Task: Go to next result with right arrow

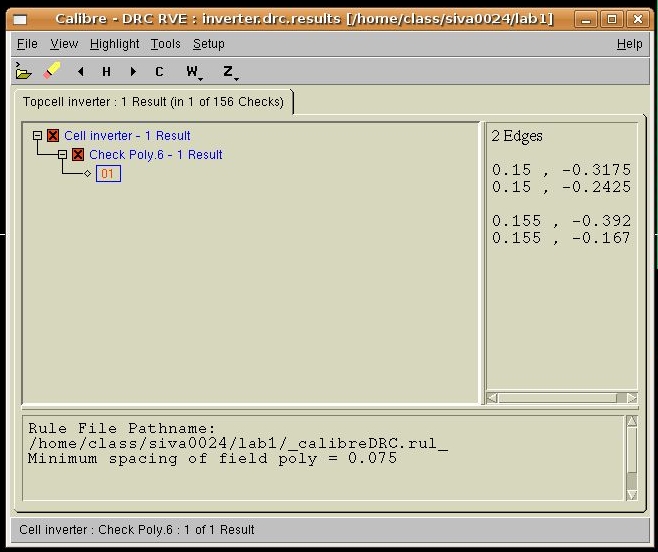Action: (133, 72)
